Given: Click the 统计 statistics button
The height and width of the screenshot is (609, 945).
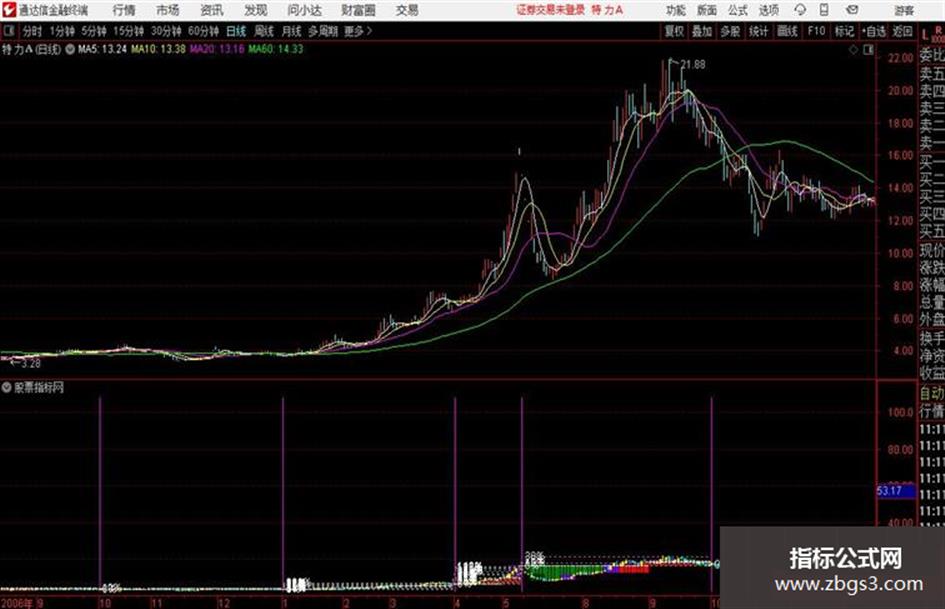Looking at the screenshot, I should coord(759,31).
